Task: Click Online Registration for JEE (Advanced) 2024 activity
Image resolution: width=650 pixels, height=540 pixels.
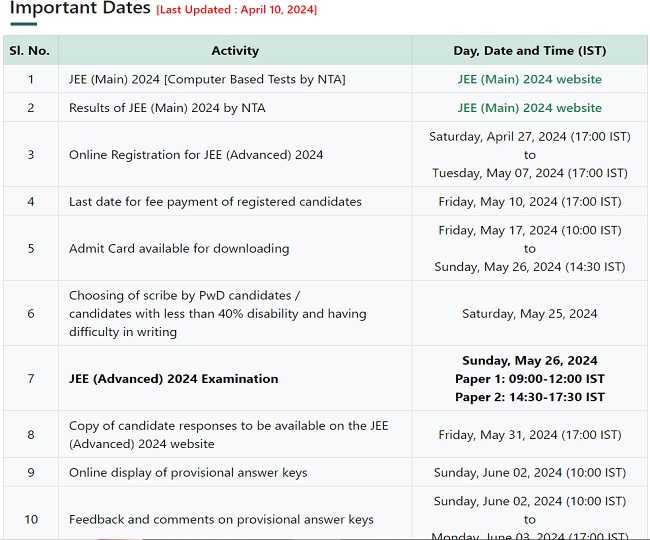Action: 196,155
